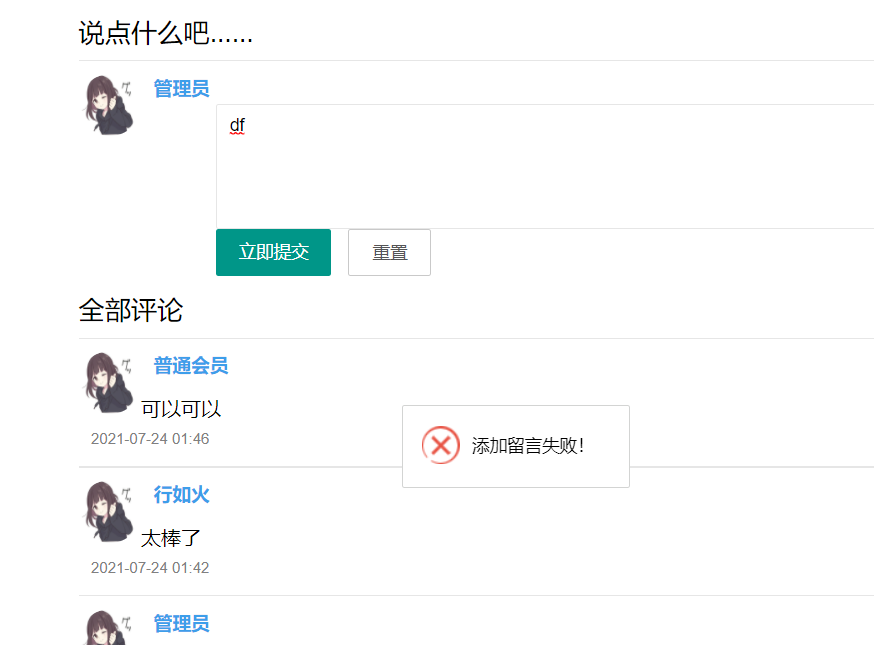Click the avatar of the bottom 管理员 comment
The width and height of the screenshot is (874, 645).
(x=109, y=628)
